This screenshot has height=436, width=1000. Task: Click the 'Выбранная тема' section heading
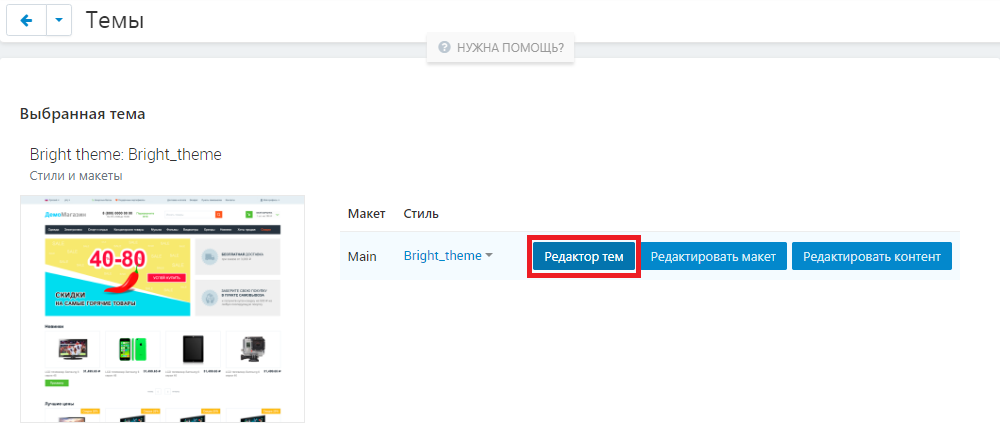point(83,114)
